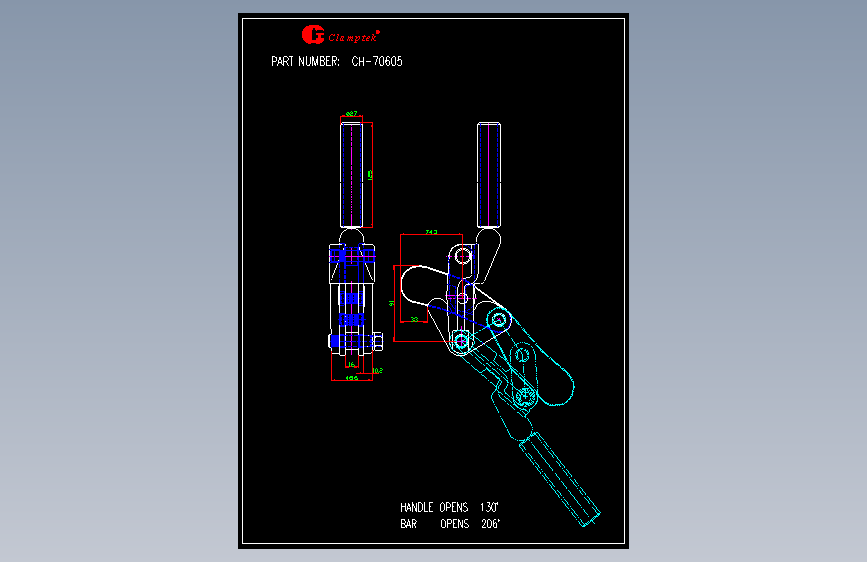The height and width of the screenshot is (562, 867).
Task: Click the green bottom width dimension of left view
Action: point(352,378)
